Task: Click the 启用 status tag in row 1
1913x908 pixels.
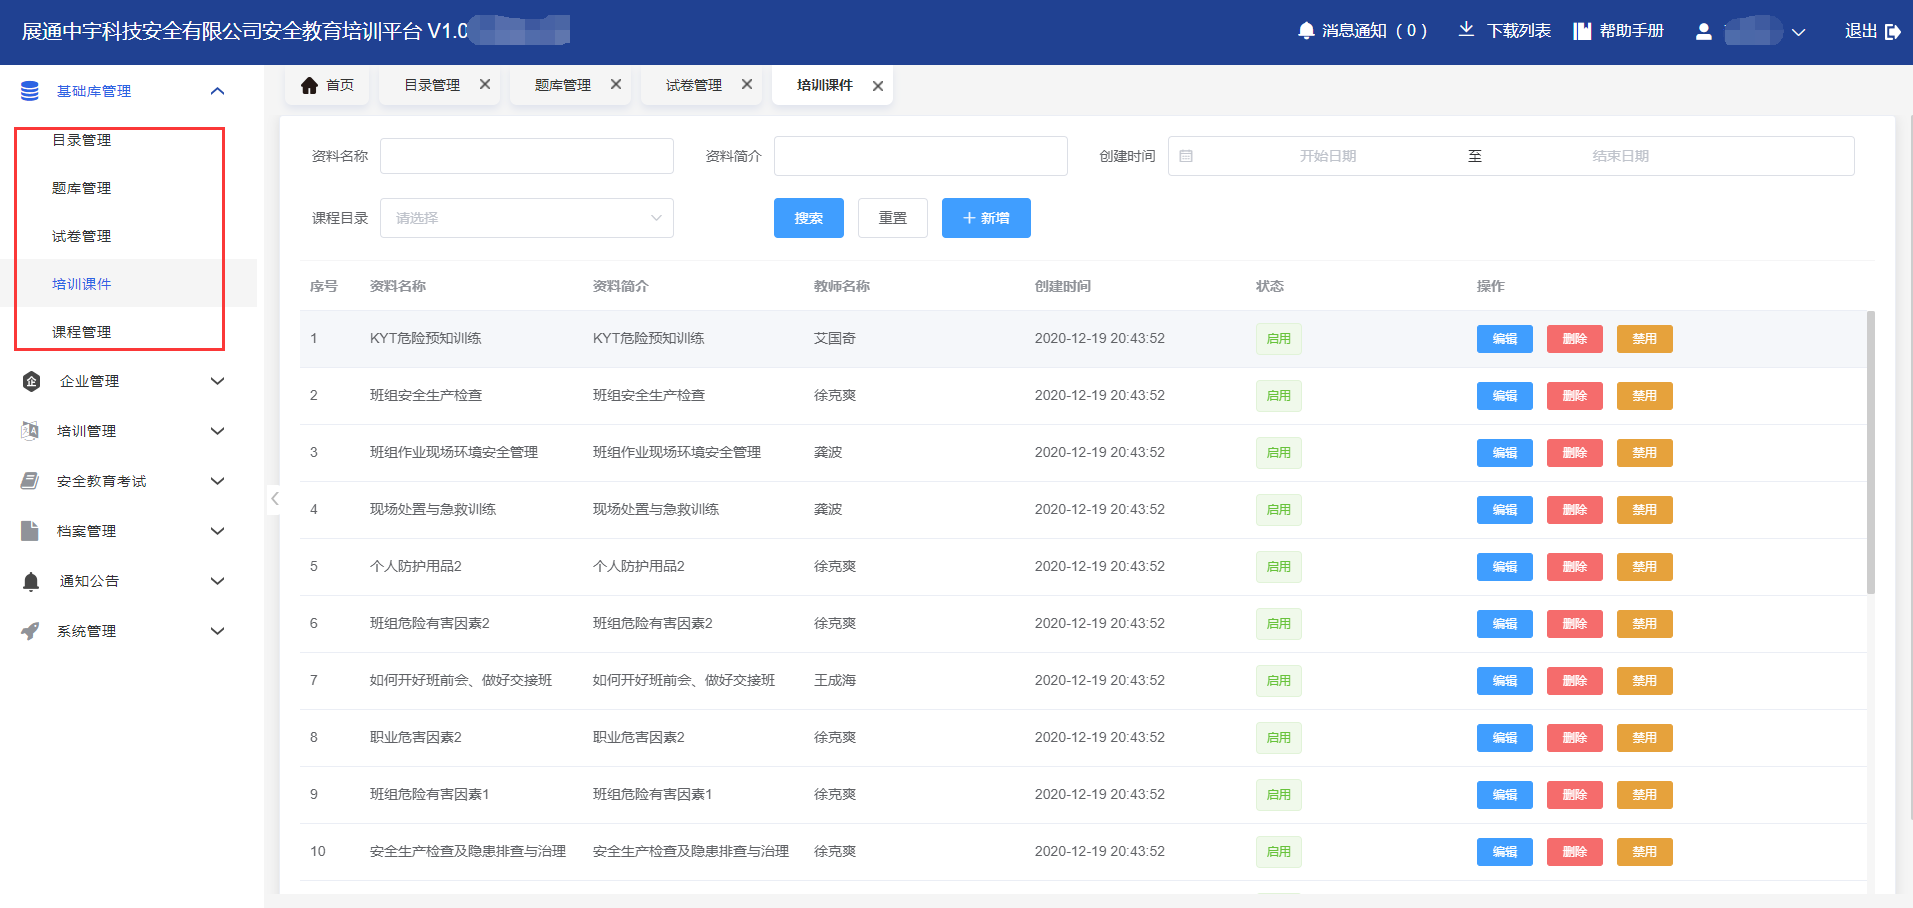Action: click(1279, 339)
